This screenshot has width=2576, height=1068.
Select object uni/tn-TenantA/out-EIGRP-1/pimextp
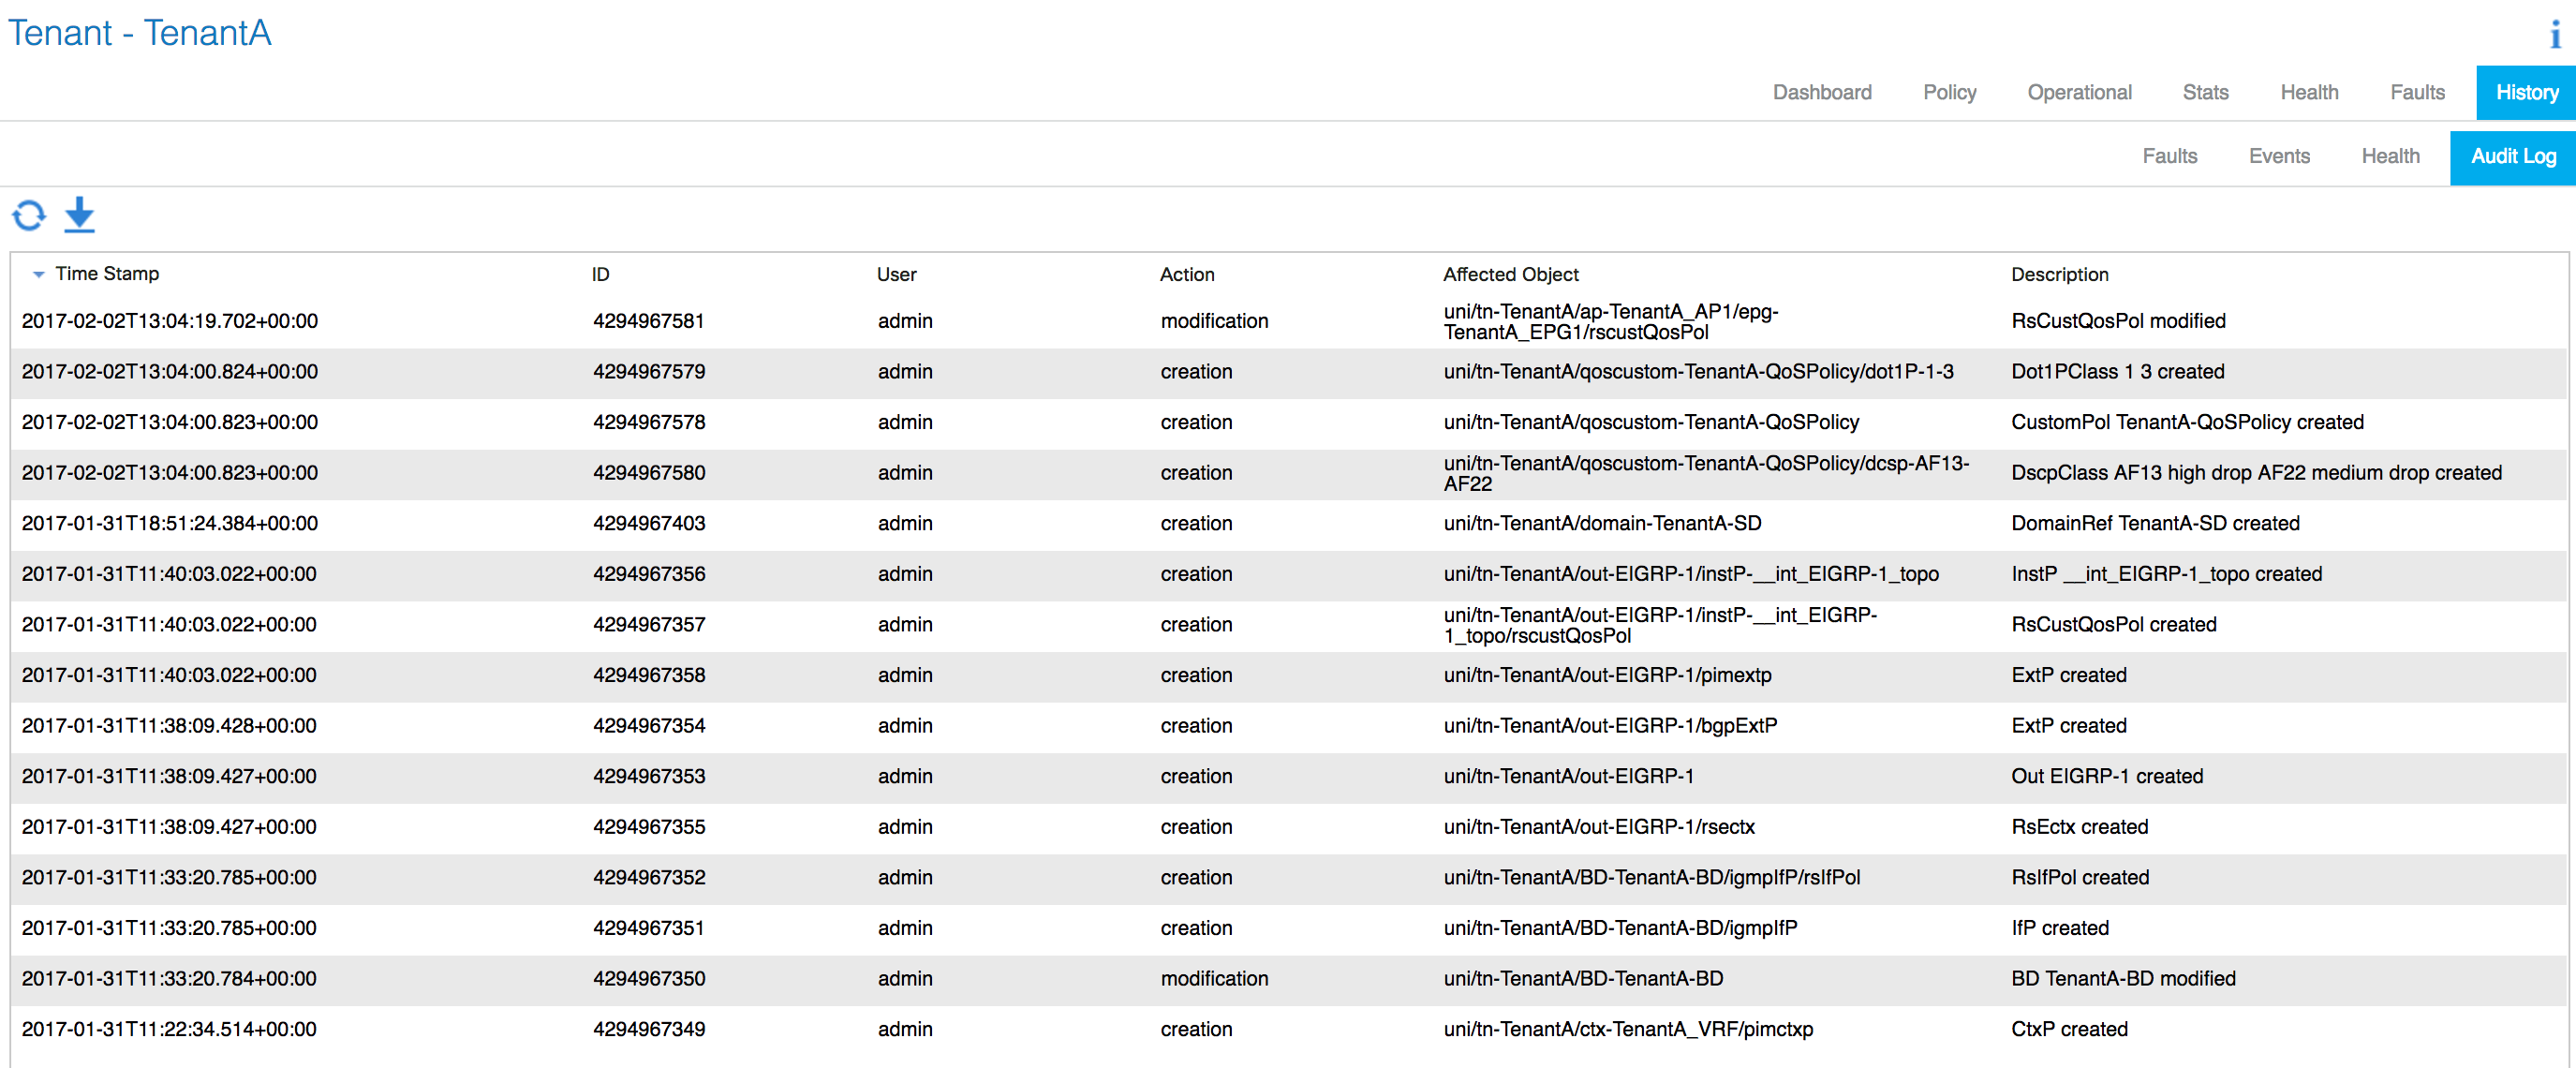tap(1607, 675)
